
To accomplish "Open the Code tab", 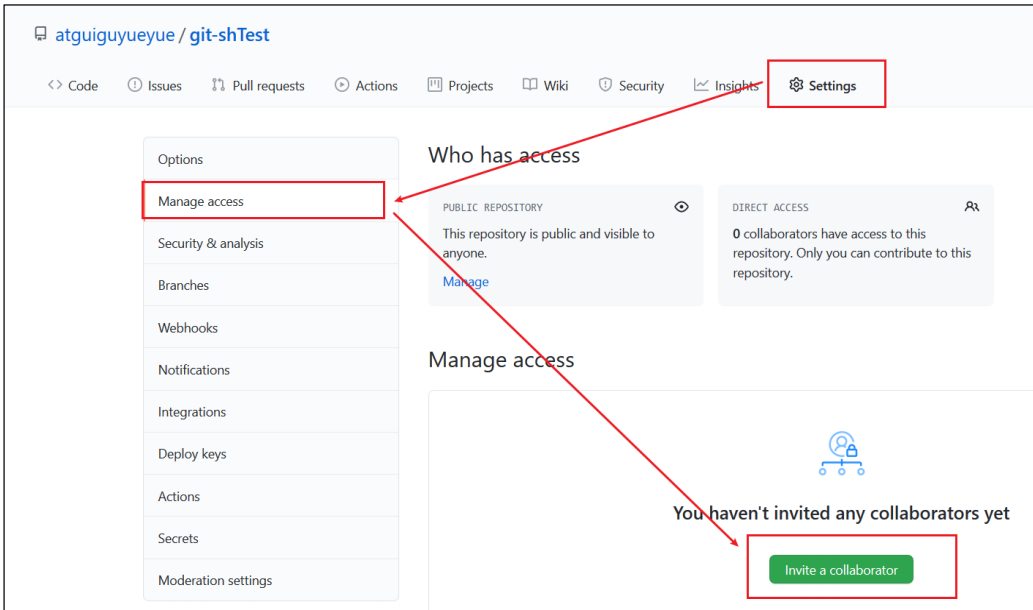I will click(x=72, y=86).
